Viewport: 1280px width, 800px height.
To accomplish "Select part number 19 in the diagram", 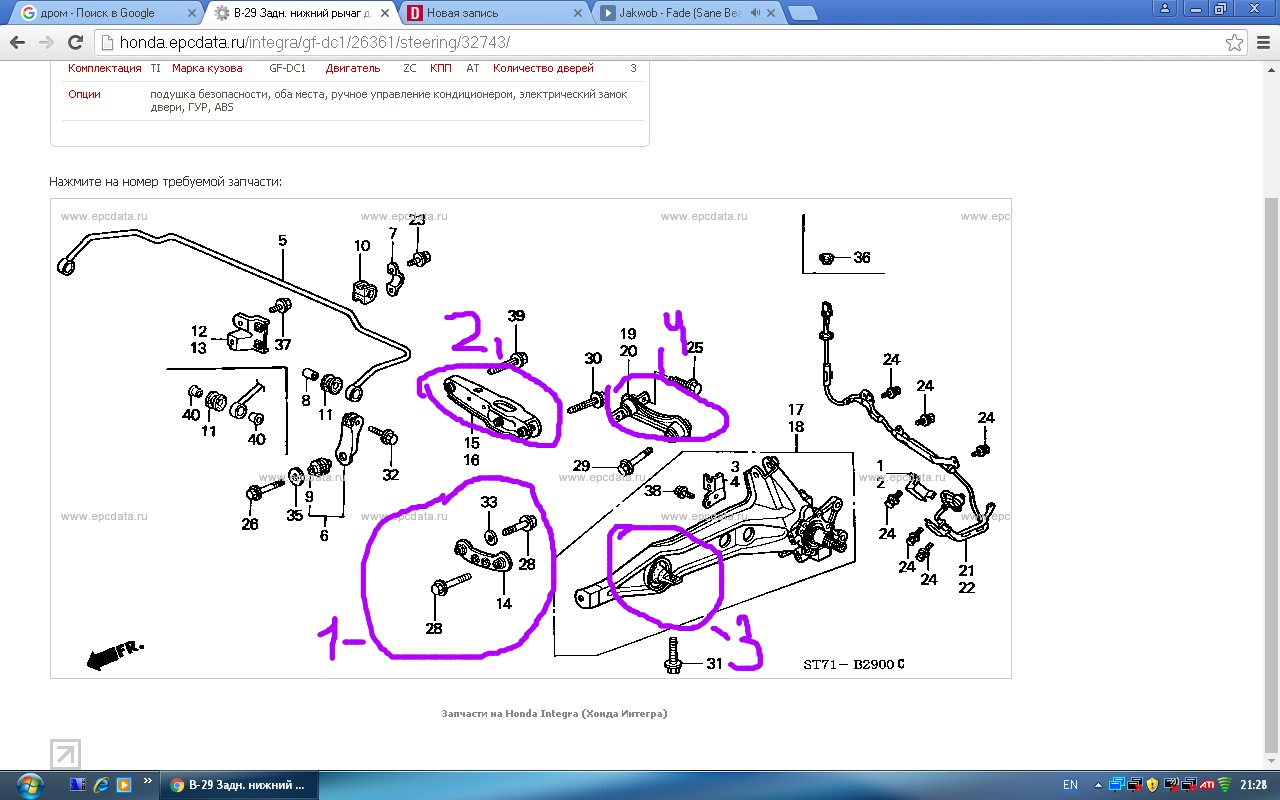I will click(628, 334).
